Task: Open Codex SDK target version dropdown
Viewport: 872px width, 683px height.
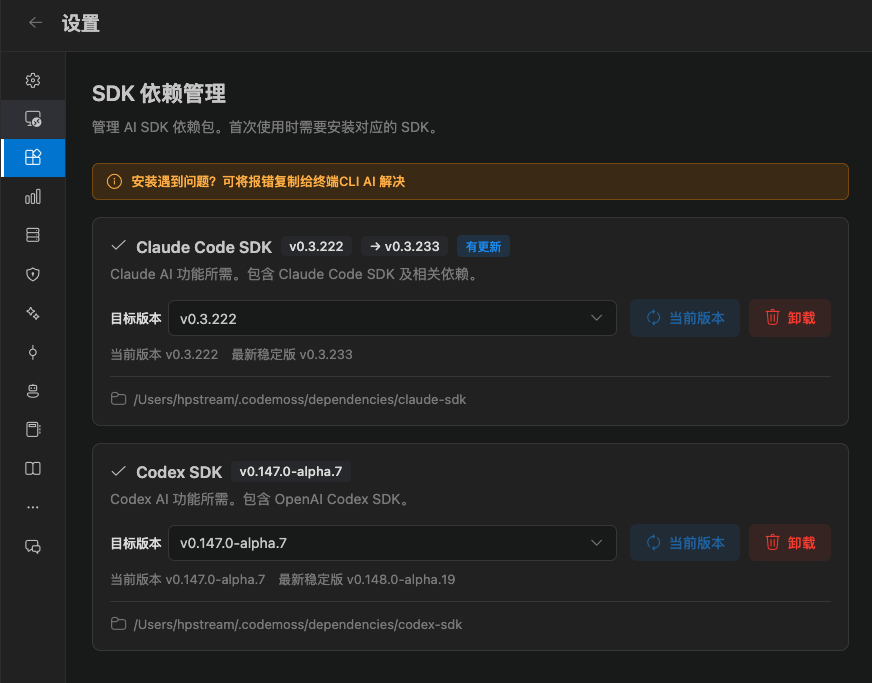Action: 392,543
